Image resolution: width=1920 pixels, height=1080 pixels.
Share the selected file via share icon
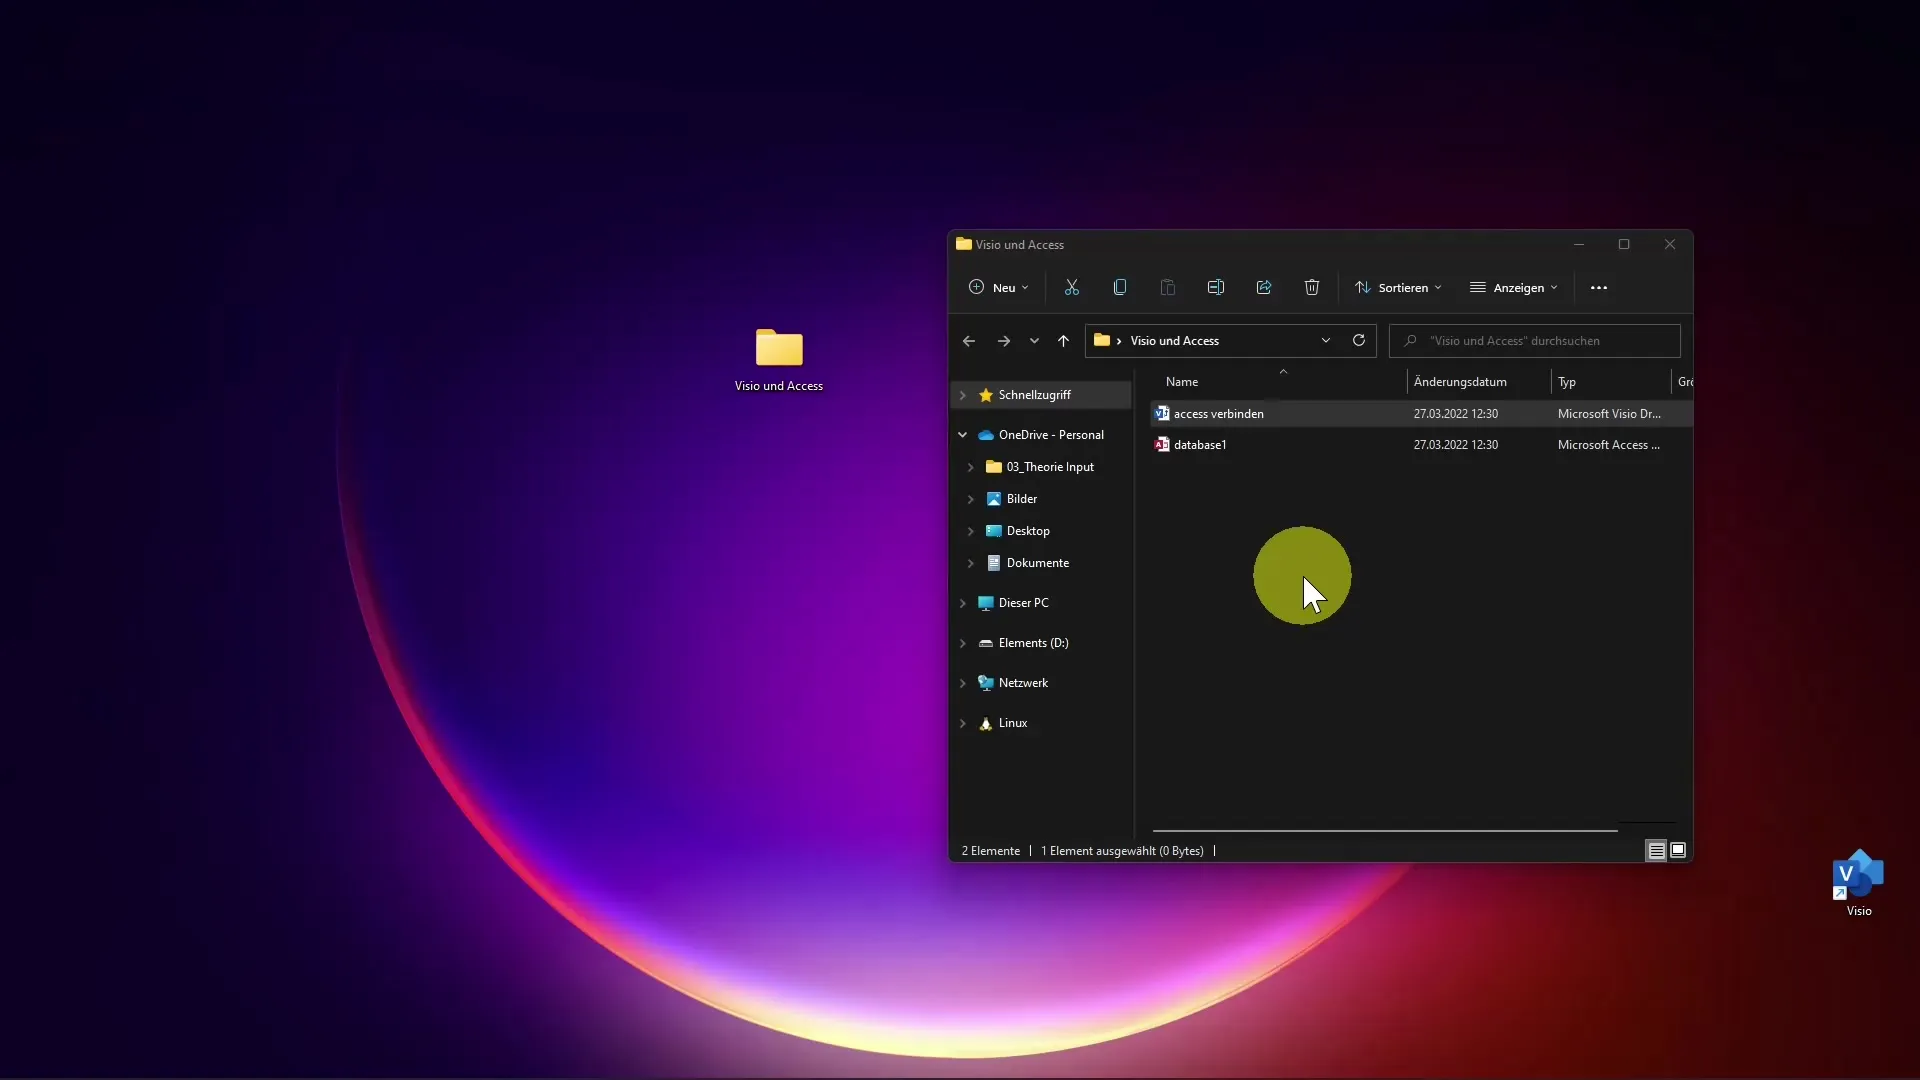[1264, 288]
